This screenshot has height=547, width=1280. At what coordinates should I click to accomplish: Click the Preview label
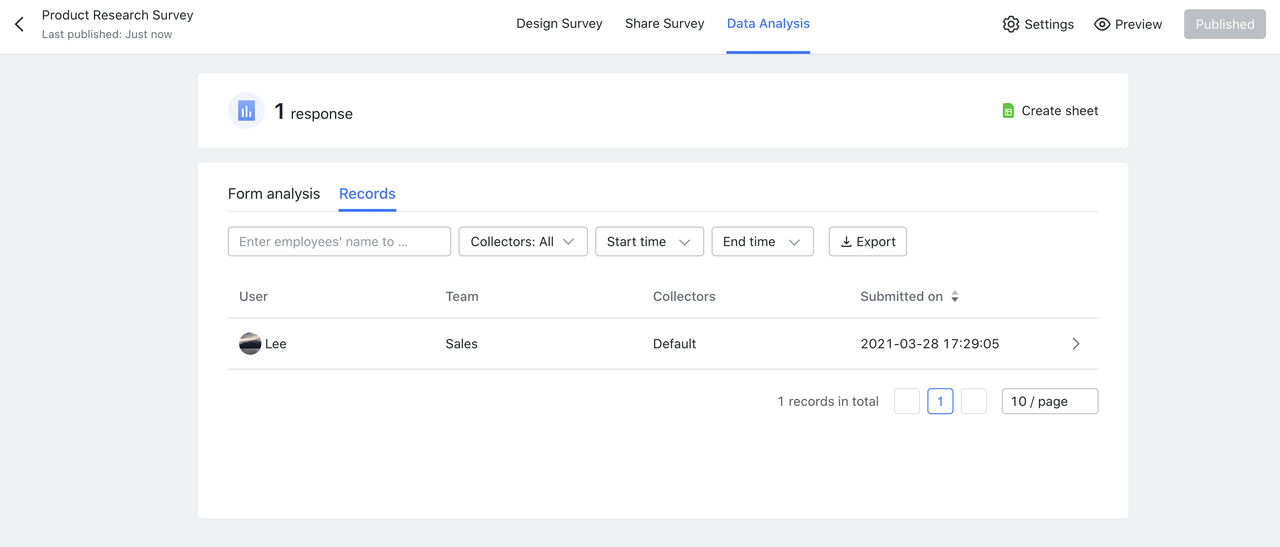tap(1139, 24)
